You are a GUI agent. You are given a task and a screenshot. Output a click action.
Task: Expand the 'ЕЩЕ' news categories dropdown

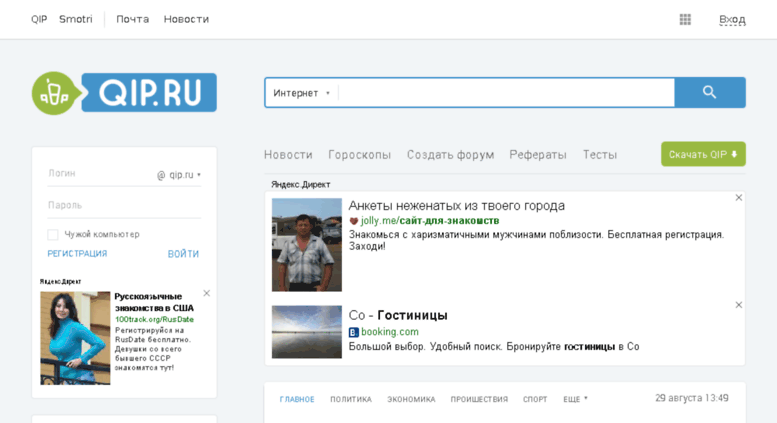575,399
